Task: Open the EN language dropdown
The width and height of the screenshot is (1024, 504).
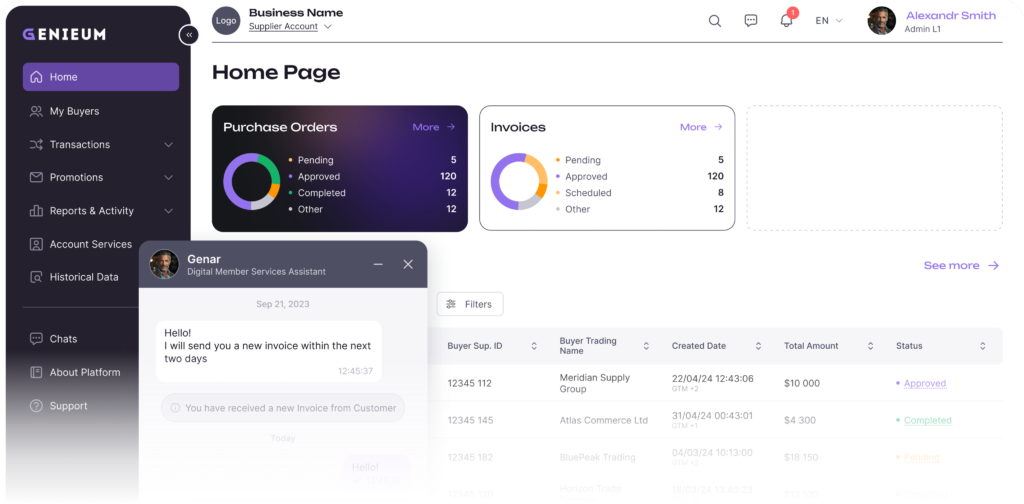Action: [828, 21]
